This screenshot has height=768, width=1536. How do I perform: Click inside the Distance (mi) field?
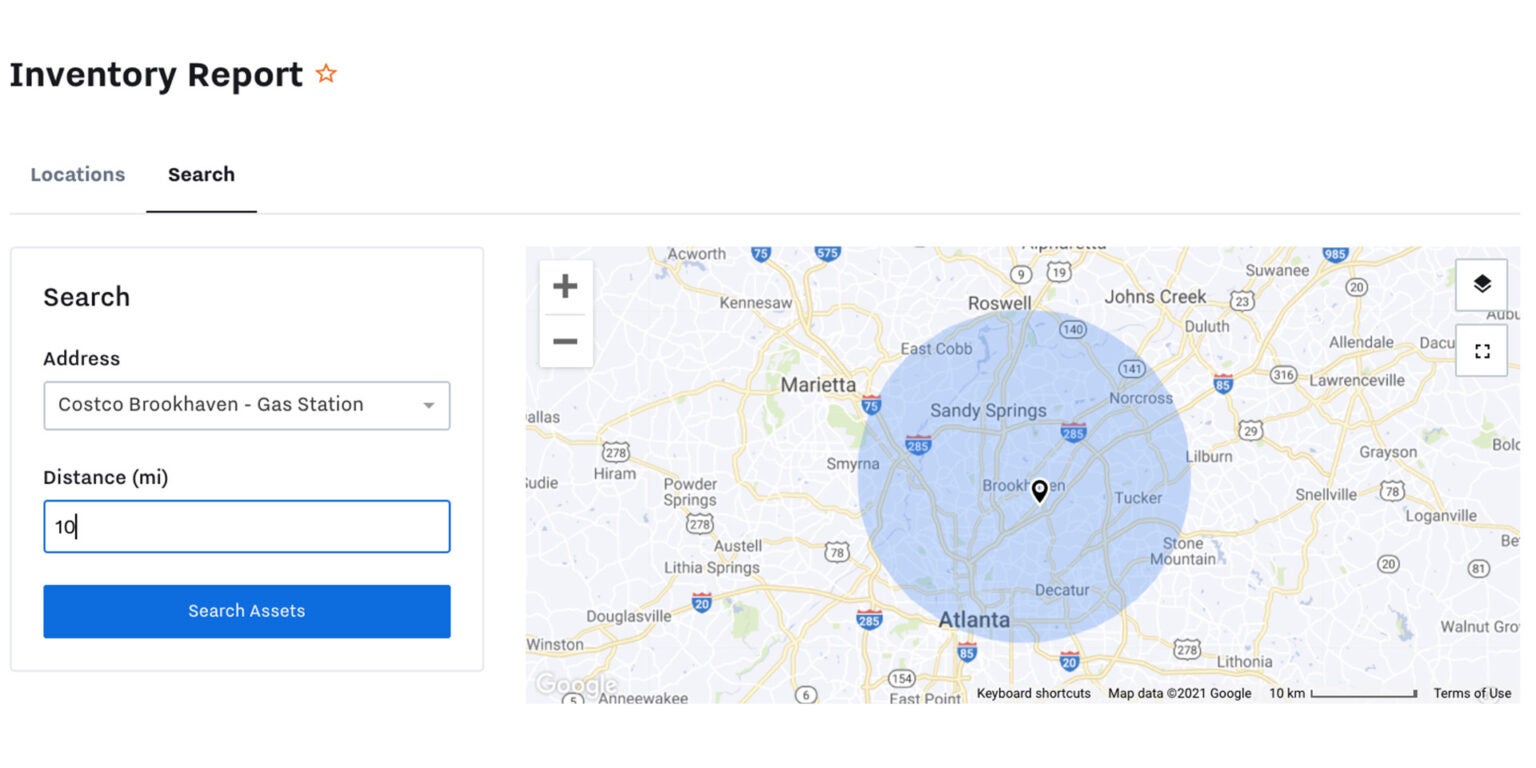tap(246, 526)
